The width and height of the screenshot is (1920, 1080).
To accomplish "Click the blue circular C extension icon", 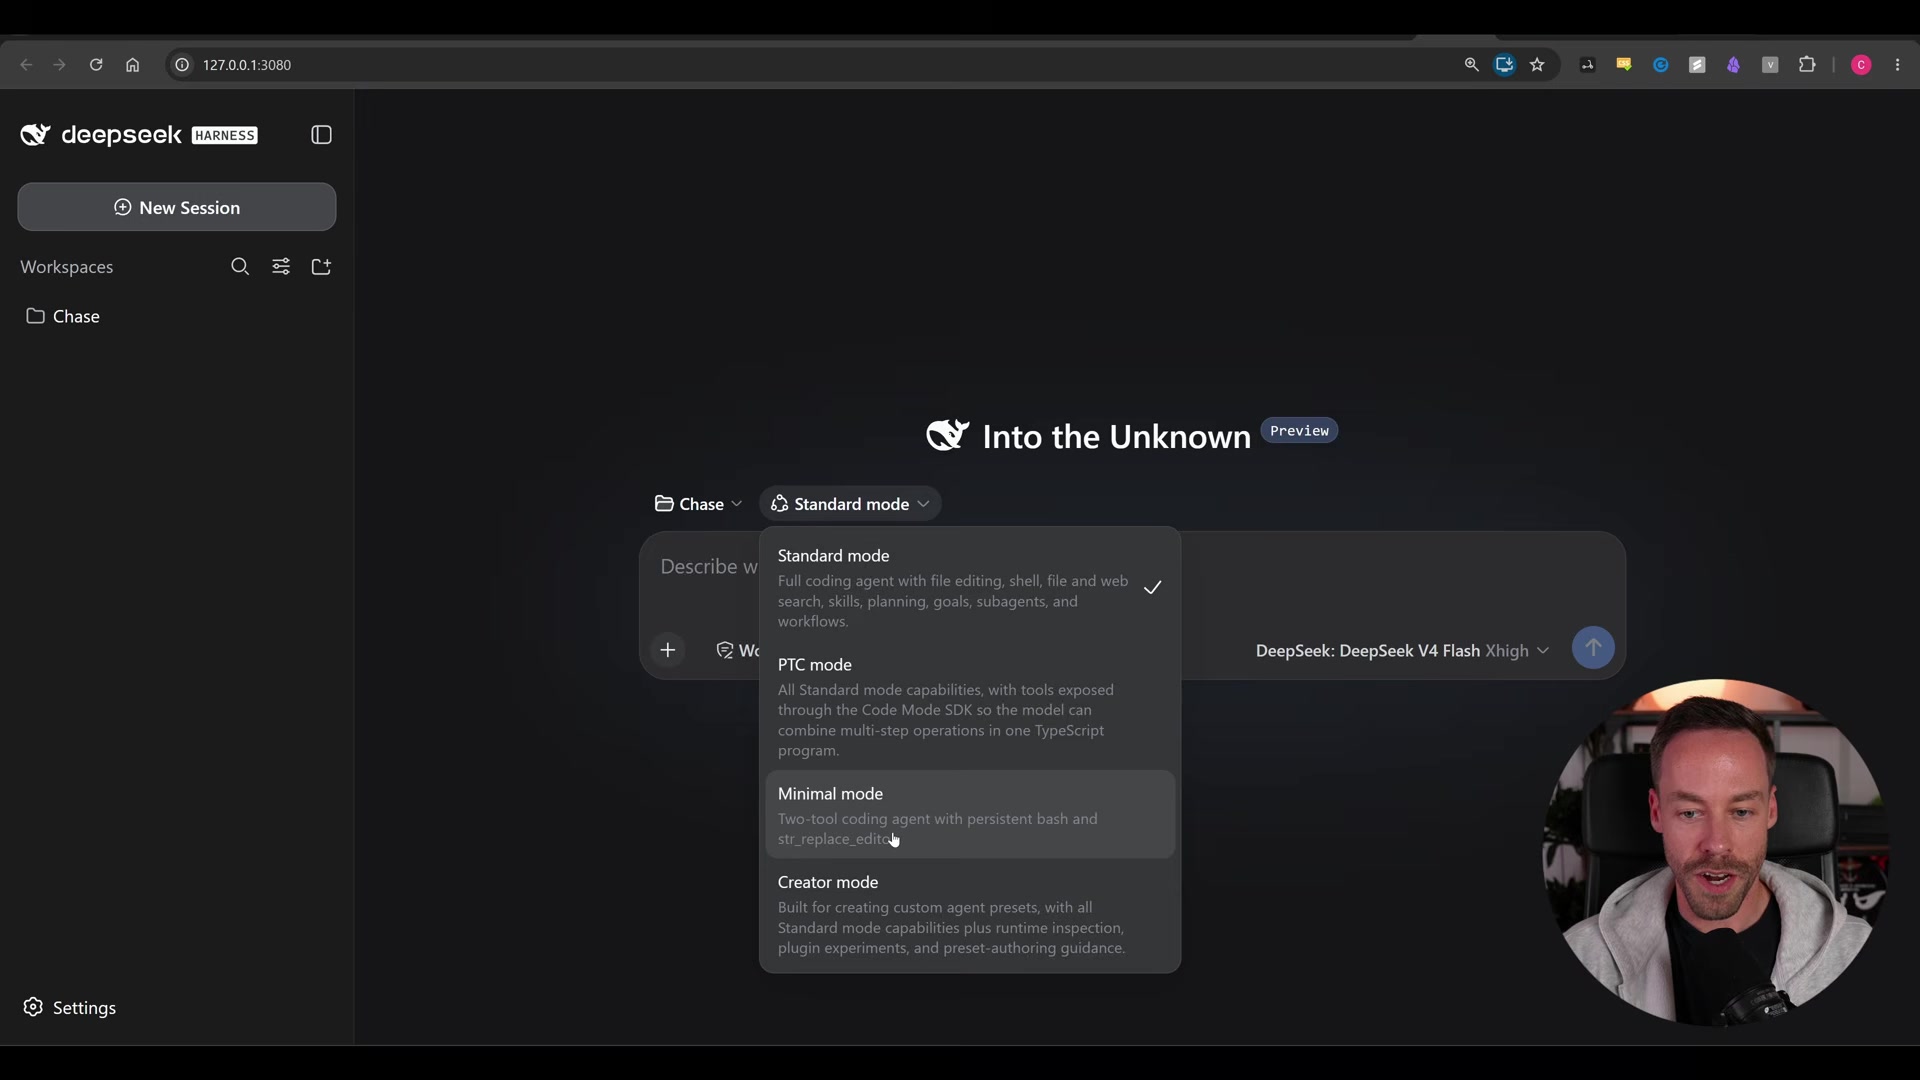I will click(1660, 65).
